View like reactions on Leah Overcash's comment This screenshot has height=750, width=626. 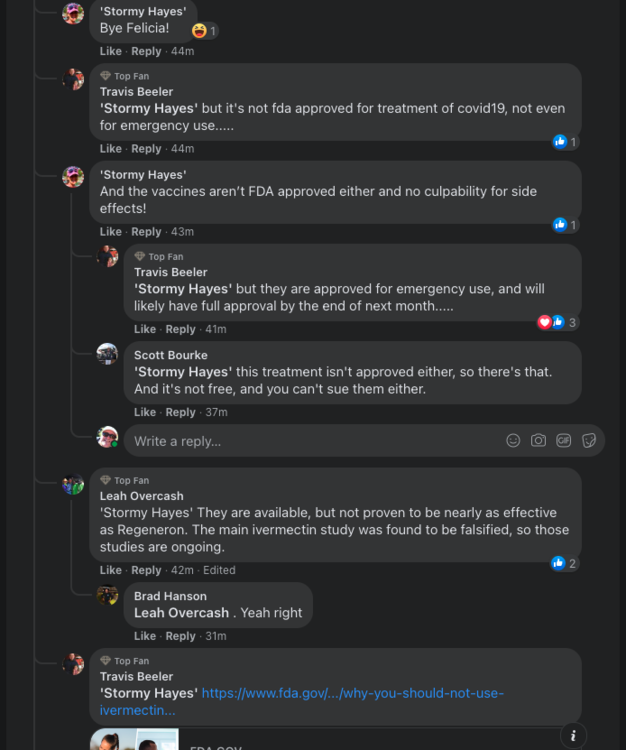(564, 563)
